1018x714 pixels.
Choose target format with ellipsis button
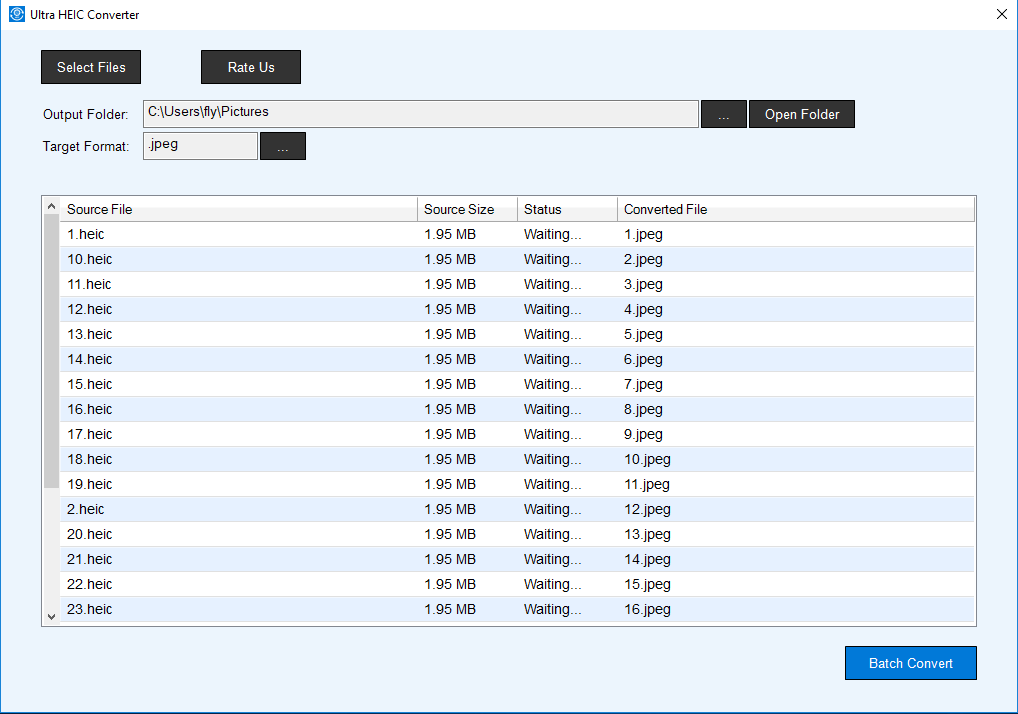282,146
